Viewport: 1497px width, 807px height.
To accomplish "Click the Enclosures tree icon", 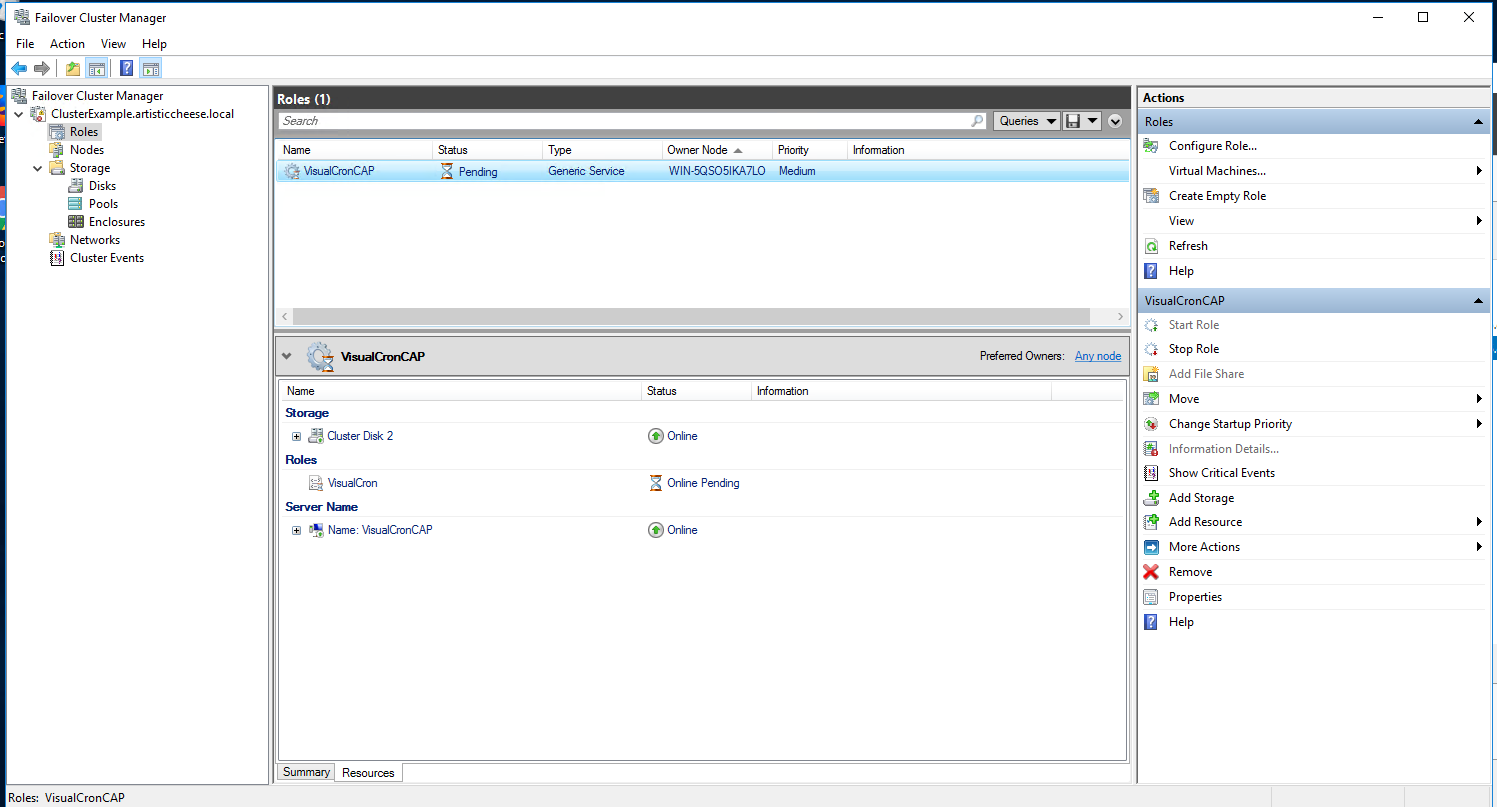I will 76,222.
